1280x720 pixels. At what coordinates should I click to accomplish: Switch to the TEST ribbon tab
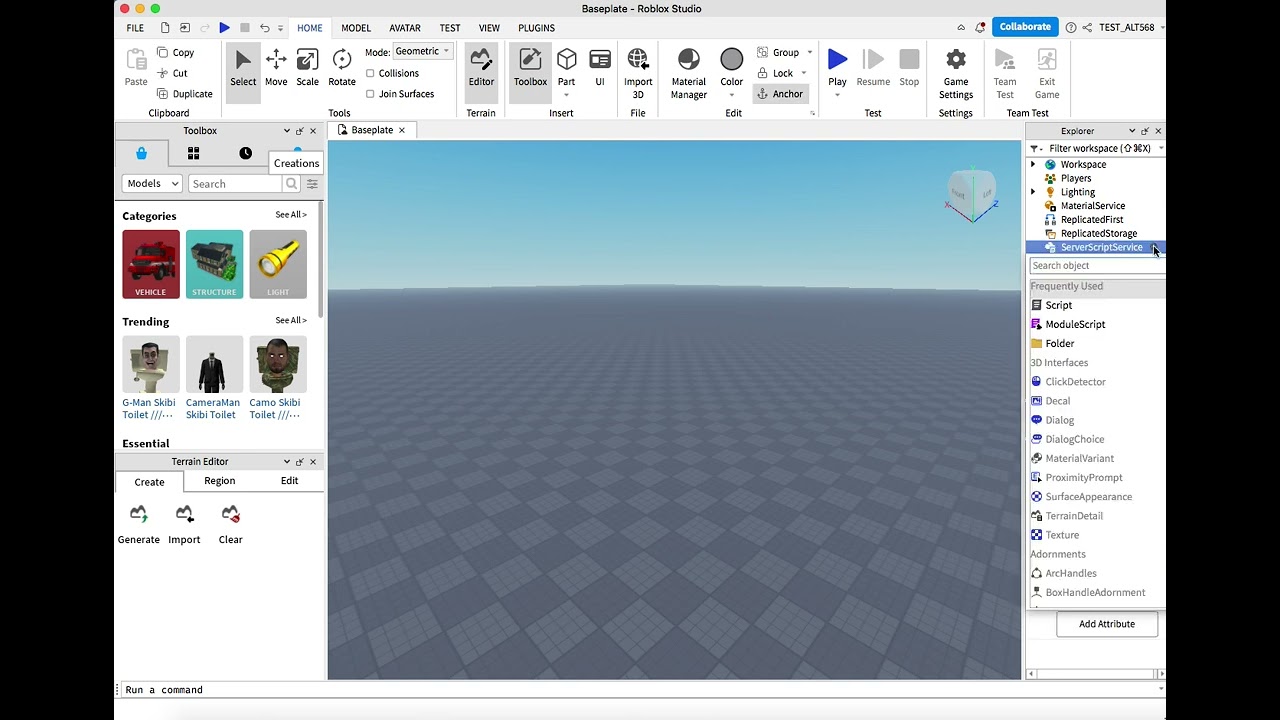pyautogui.click(x=450, y=28)
